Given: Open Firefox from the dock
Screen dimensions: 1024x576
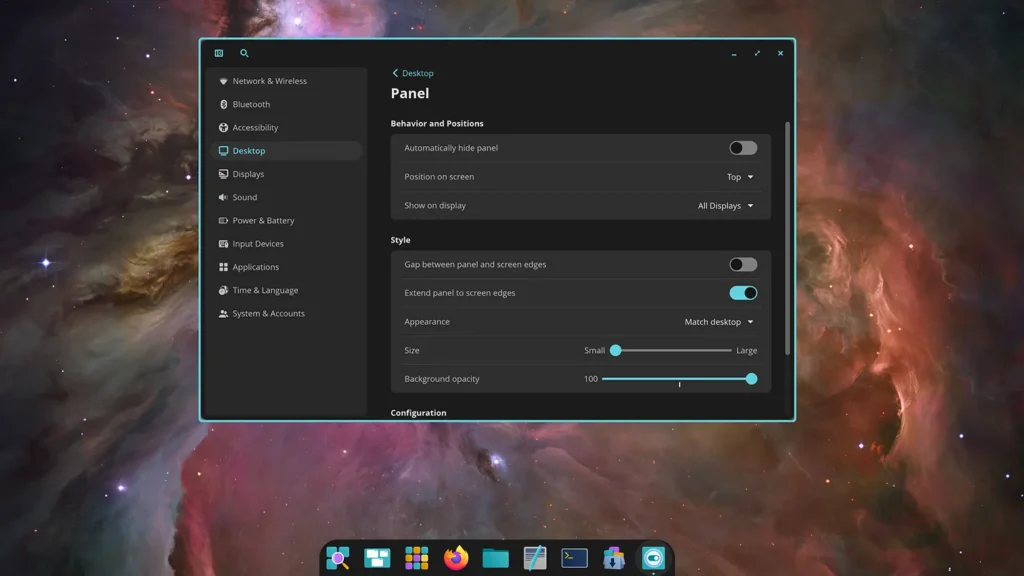Looking at the screenshot, I should [x=456, y=558].
